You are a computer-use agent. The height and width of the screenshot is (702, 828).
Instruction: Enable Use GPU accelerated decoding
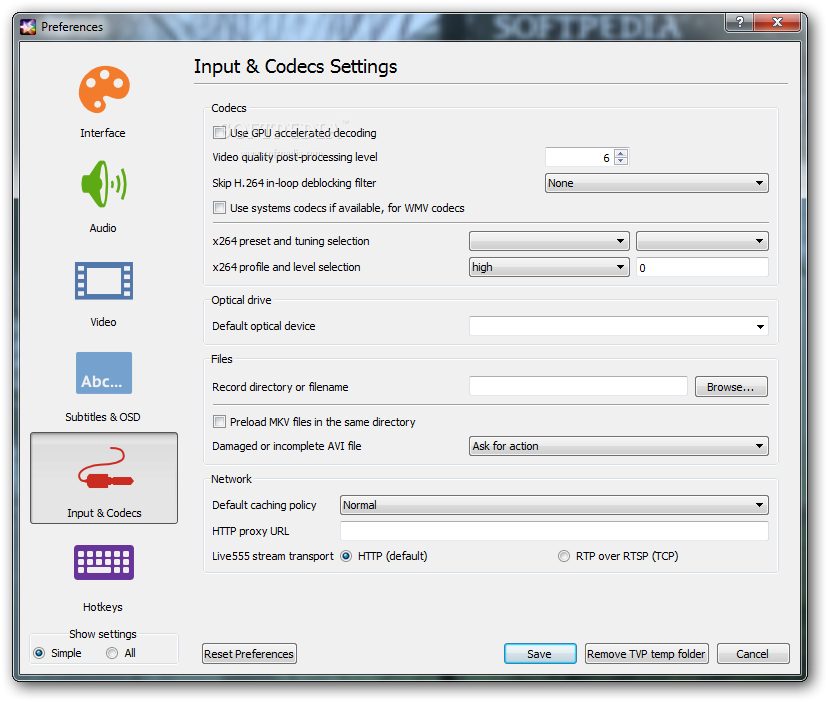(x=219, y=133)
